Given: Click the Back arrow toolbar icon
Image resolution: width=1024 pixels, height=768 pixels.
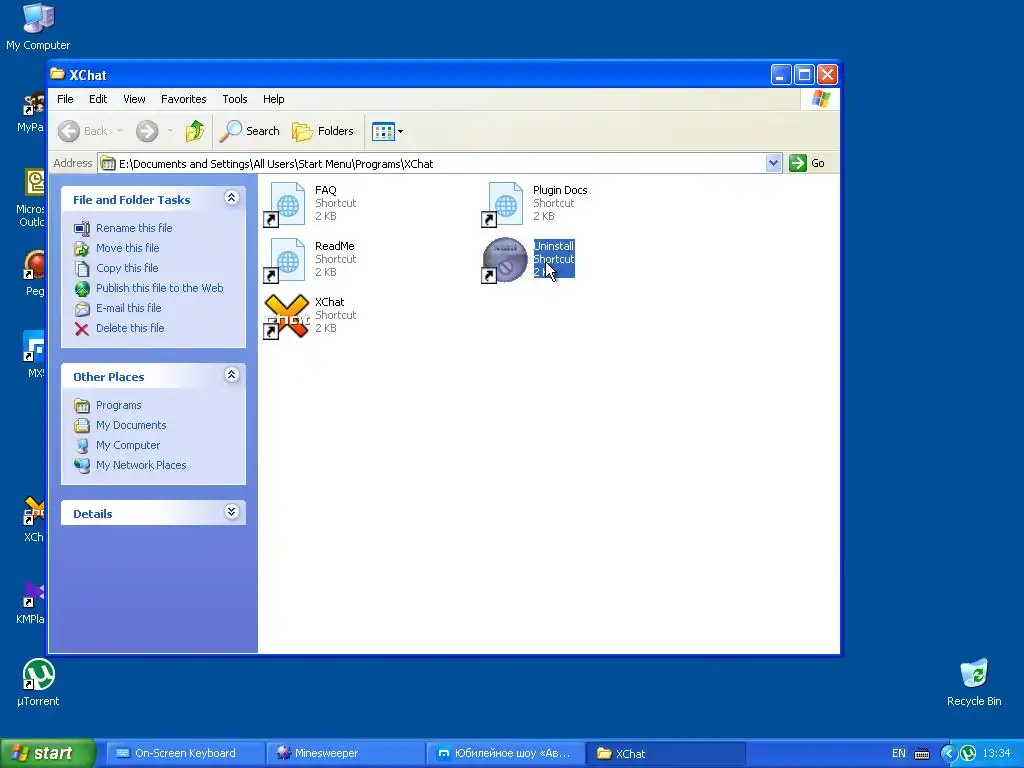Looking at the screenshot, I should pos(69,131).
